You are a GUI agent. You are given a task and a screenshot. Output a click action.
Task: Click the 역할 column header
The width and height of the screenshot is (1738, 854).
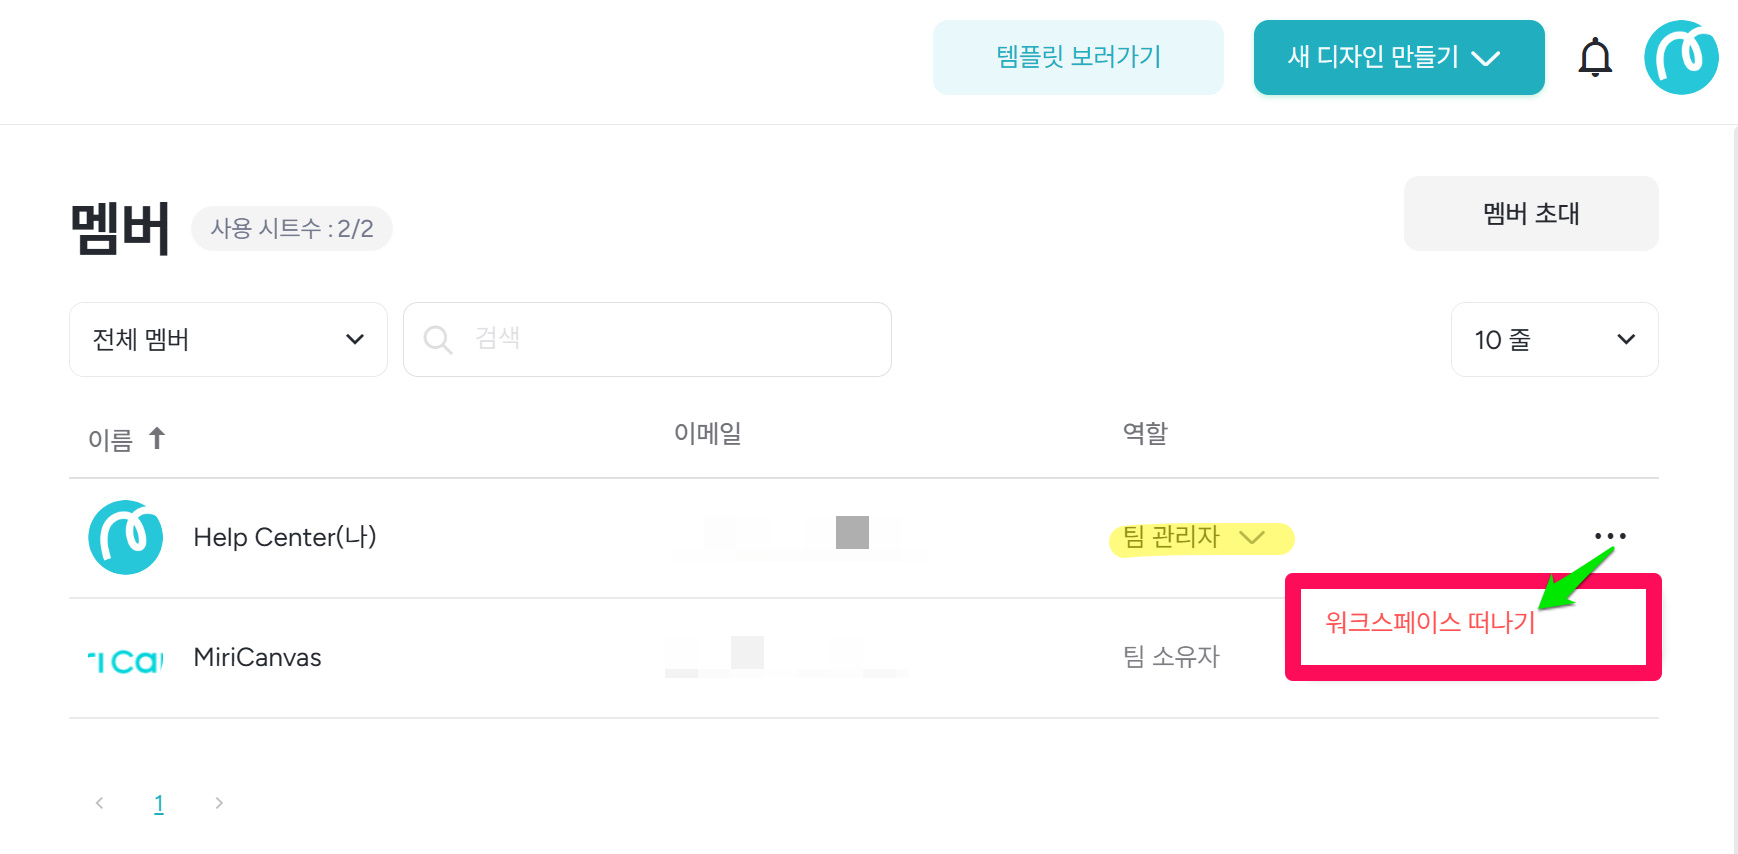tap(1145, 433)
